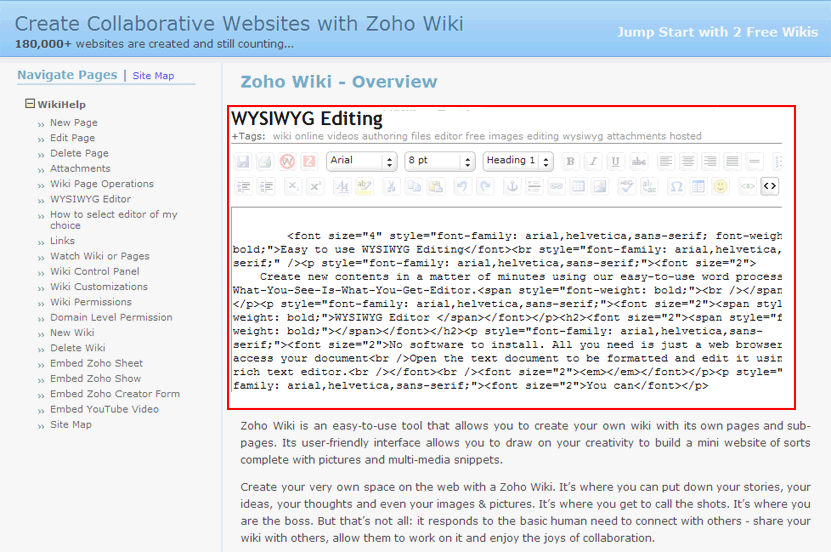
Task: Click Jump Start with 2 Free Wikis
Action: point(718,32)
